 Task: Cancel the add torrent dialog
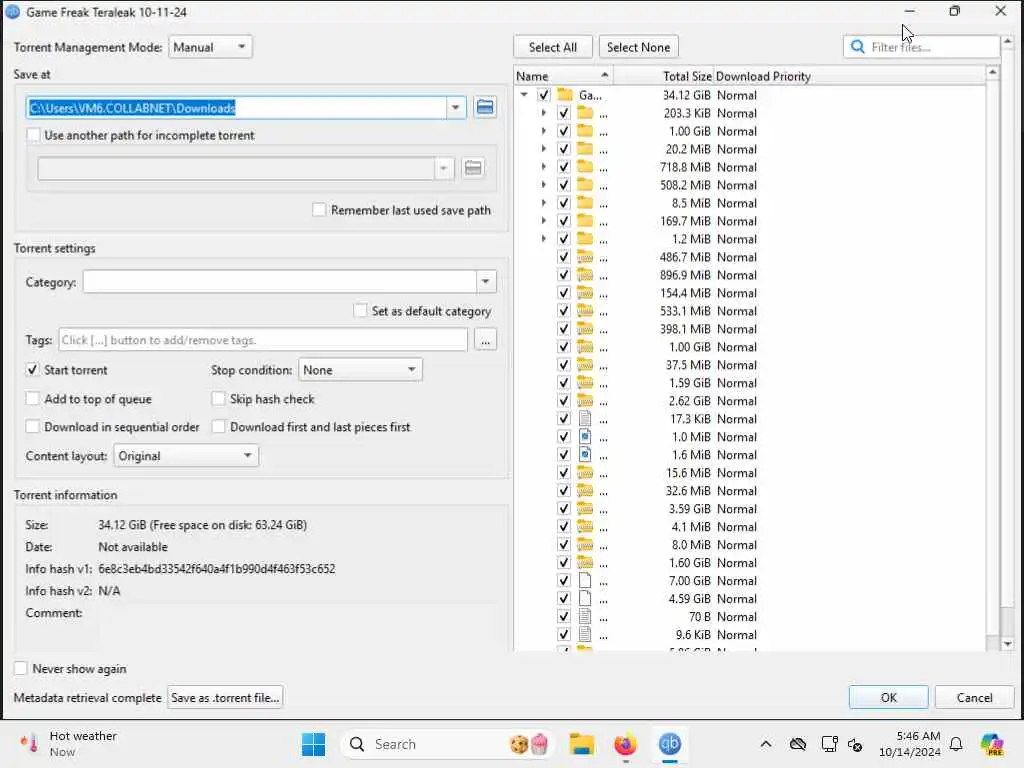[974, 697]
